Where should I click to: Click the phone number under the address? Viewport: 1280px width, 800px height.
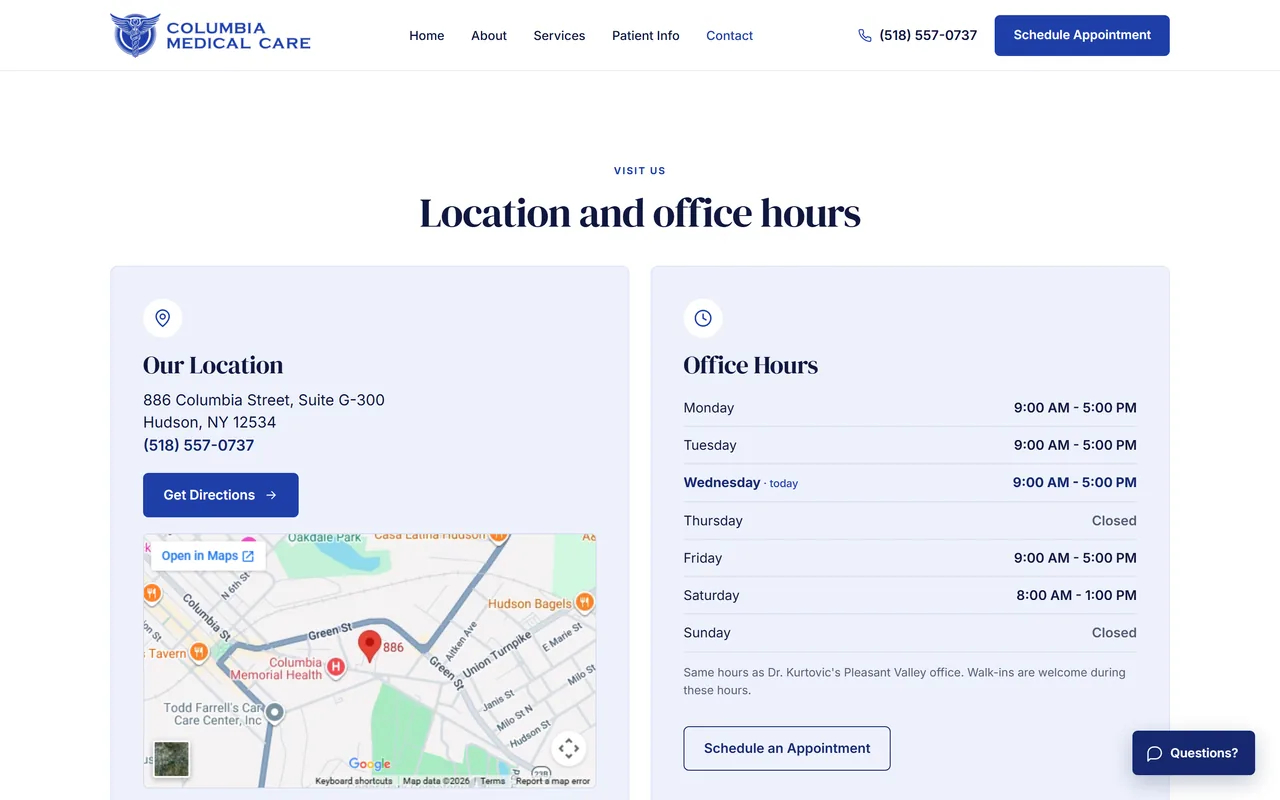tap(199, 445)
